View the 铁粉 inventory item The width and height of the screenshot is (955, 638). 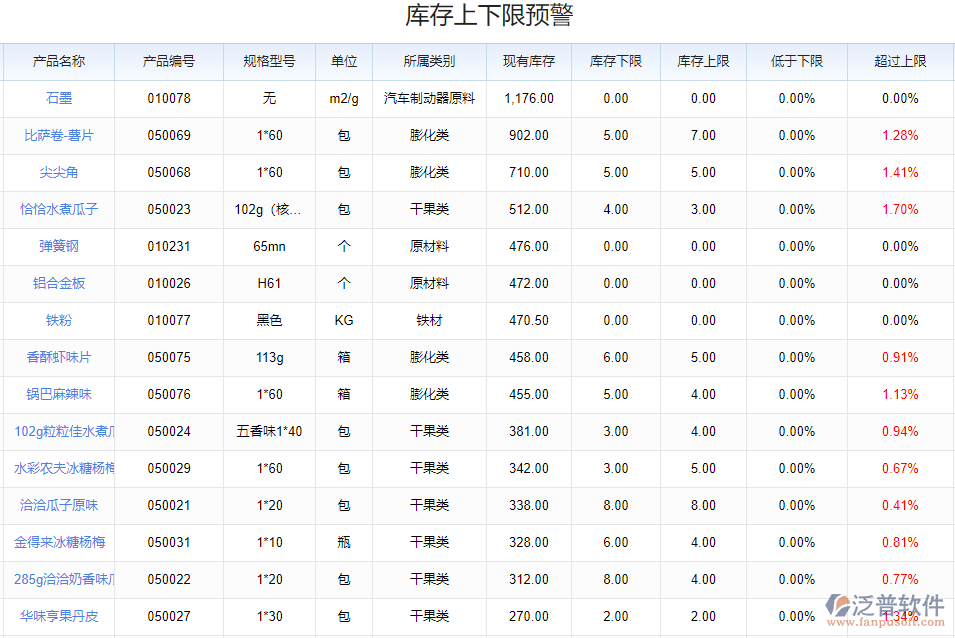click(57, 320)
